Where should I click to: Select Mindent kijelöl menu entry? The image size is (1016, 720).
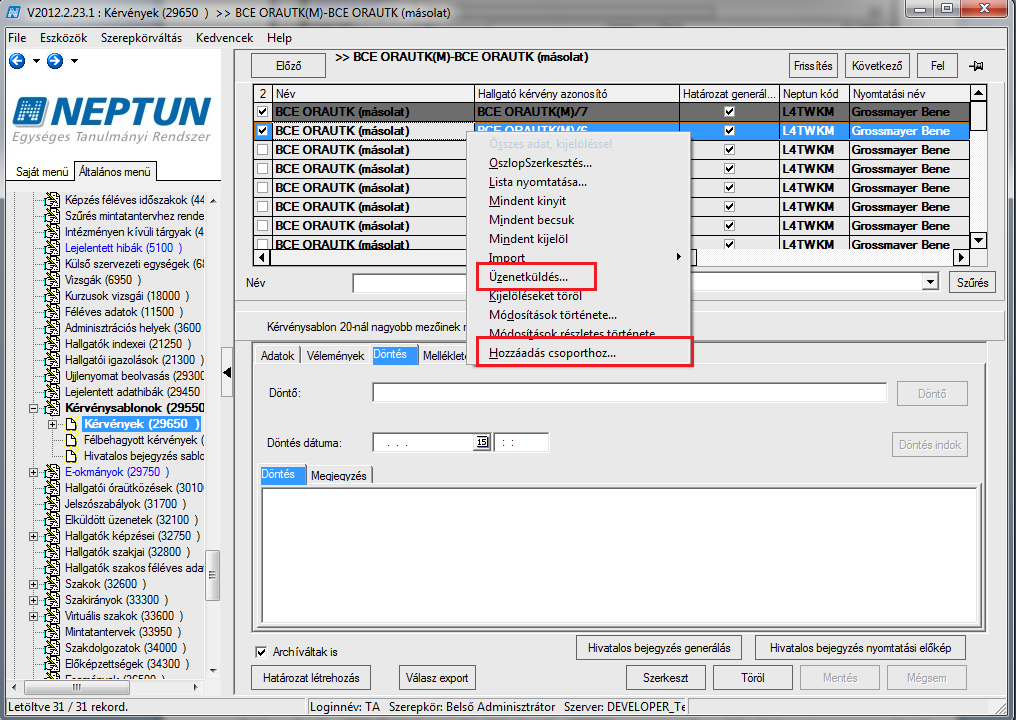(x=528, y=239)
